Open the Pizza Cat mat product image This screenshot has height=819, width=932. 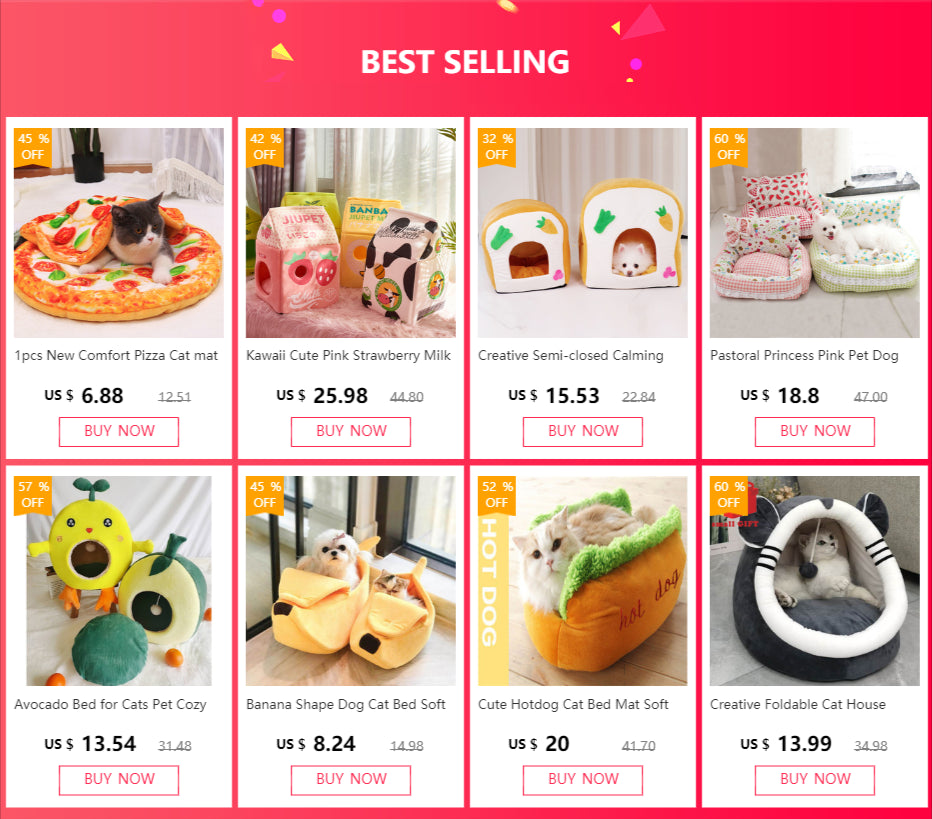click(x=119, y=233)
